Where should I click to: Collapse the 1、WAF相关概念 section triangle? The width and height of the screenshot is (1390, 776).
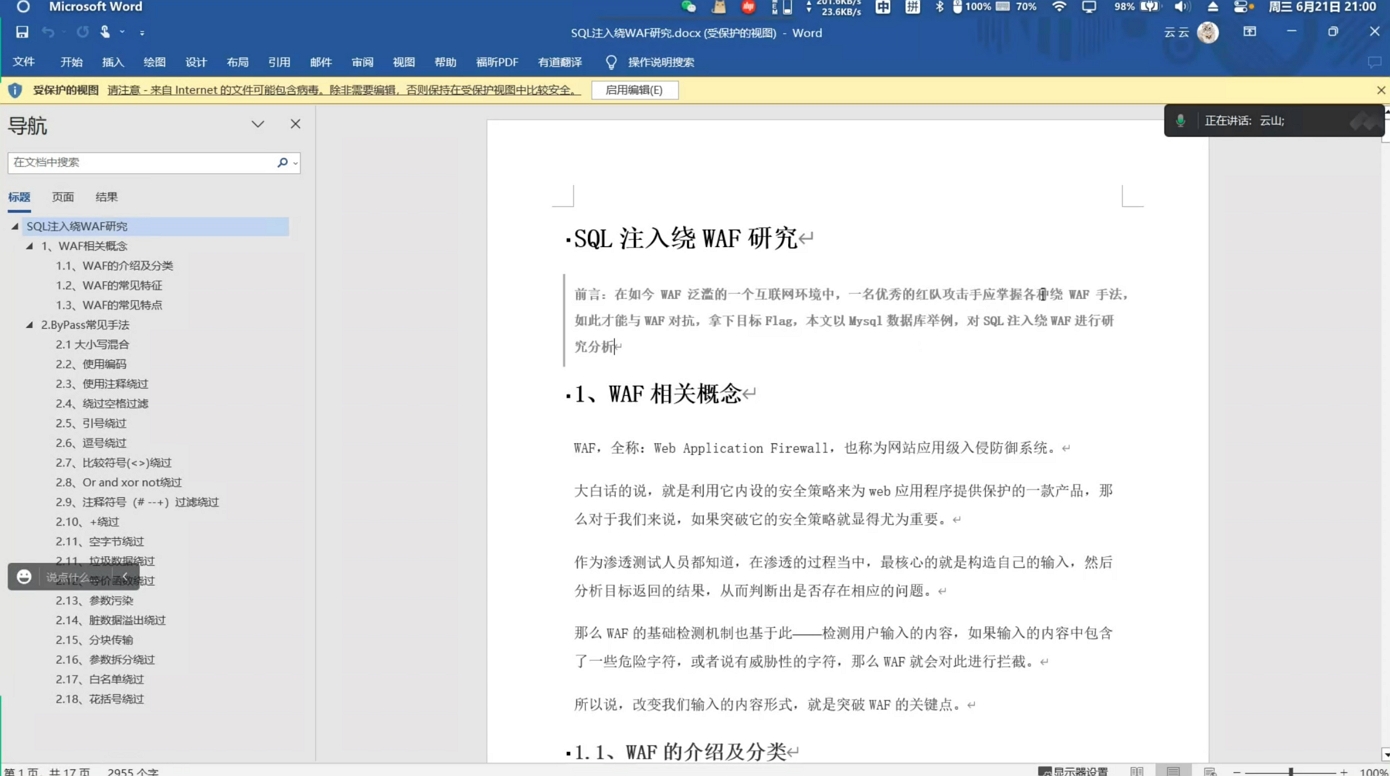click(29, 246)
